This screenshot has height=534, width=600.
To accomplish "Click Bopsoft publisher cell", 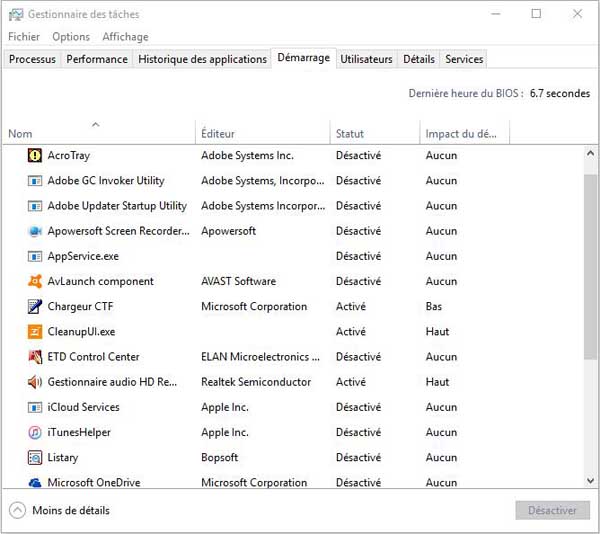I will (220, 457).
